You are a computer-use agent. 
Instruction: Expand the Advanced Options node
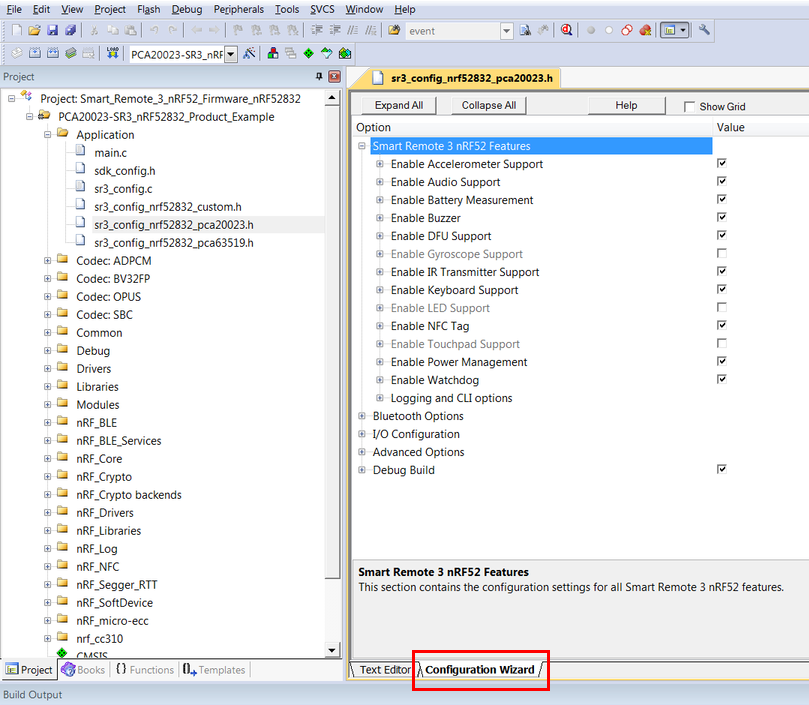[362, 452]
